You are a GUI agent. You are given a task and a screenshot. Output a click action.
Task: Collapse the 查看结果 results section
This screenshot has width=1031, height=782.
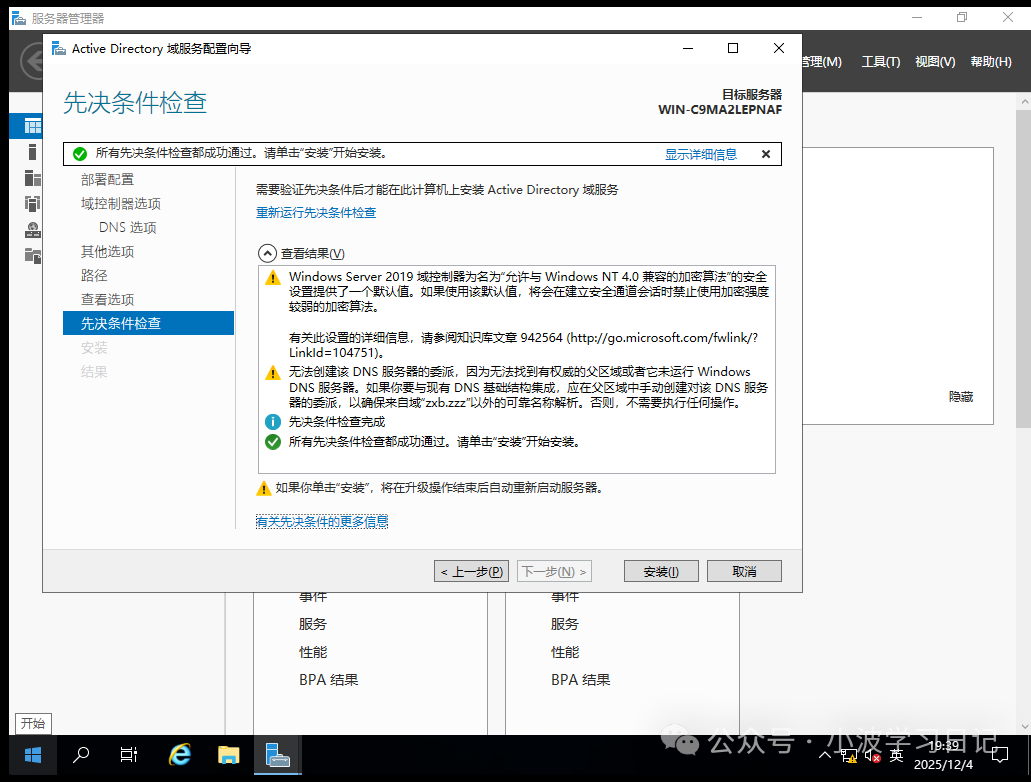[268, 252]
